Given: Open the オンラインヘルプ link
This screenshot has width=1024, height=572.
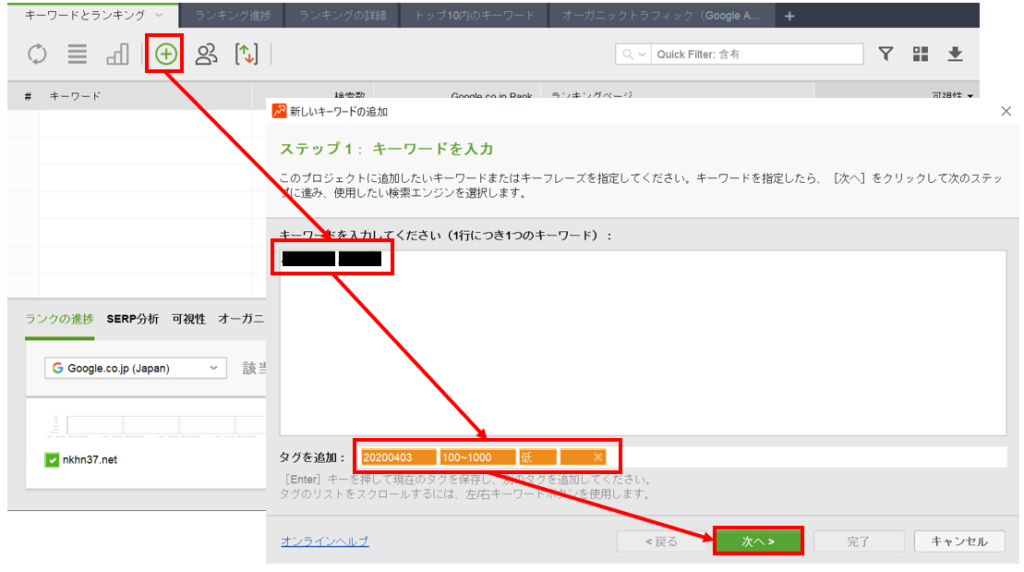Looking at the screenshot, I should pos(325,541).
